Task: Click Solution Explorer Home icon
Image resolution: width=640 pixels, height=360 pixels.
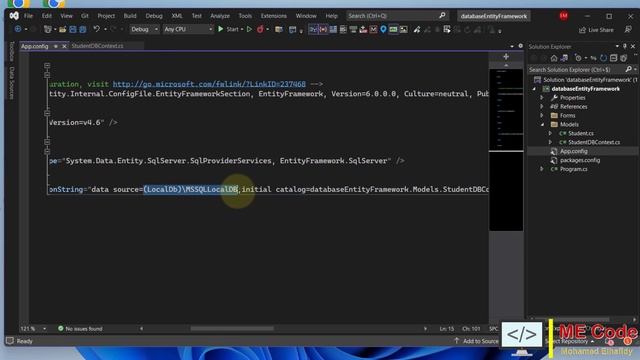Action: pos(554,58)
